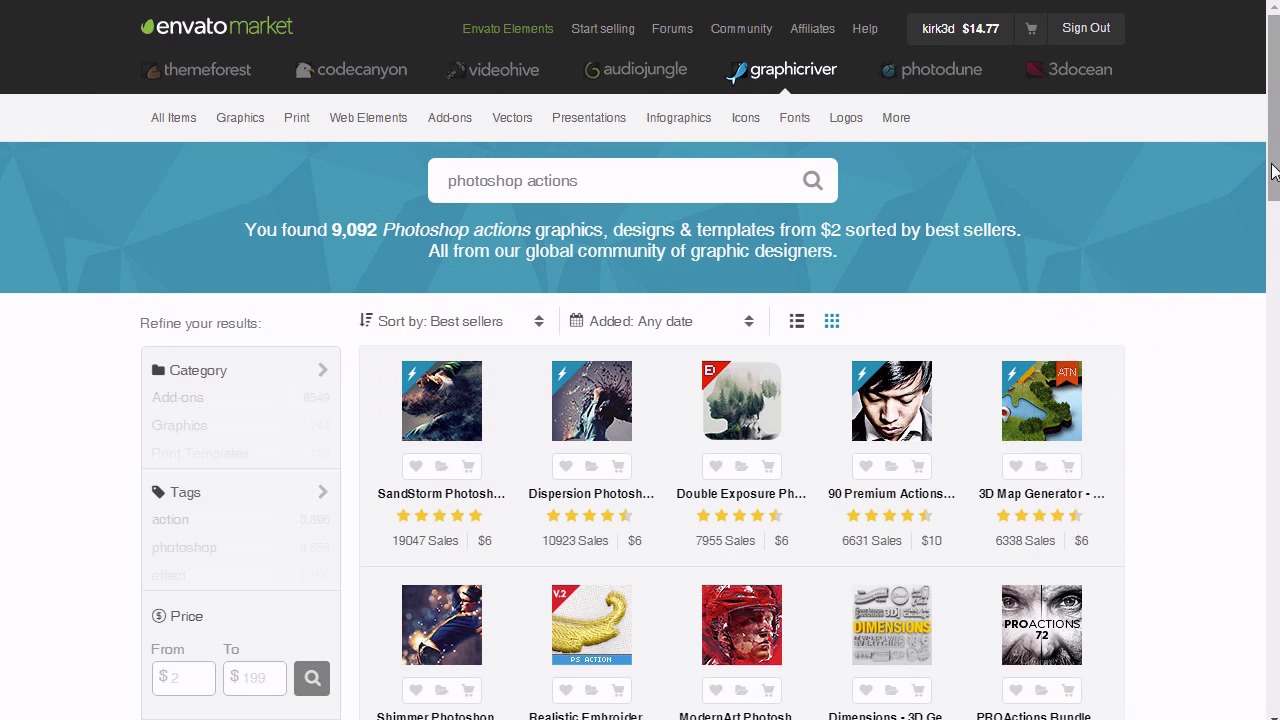Go to the PhotoDune marketplace tab

931,70
